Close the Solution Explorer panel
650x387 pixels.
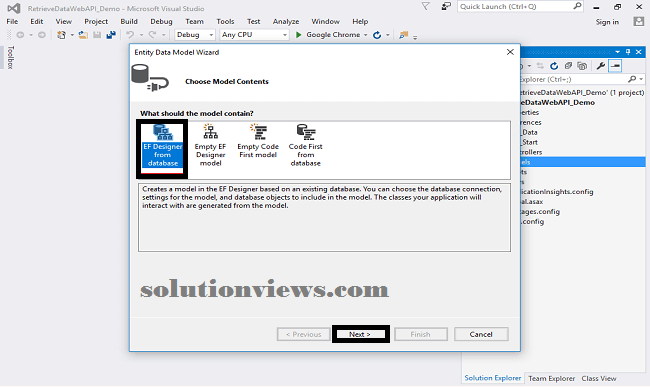[x=639, y=52]
